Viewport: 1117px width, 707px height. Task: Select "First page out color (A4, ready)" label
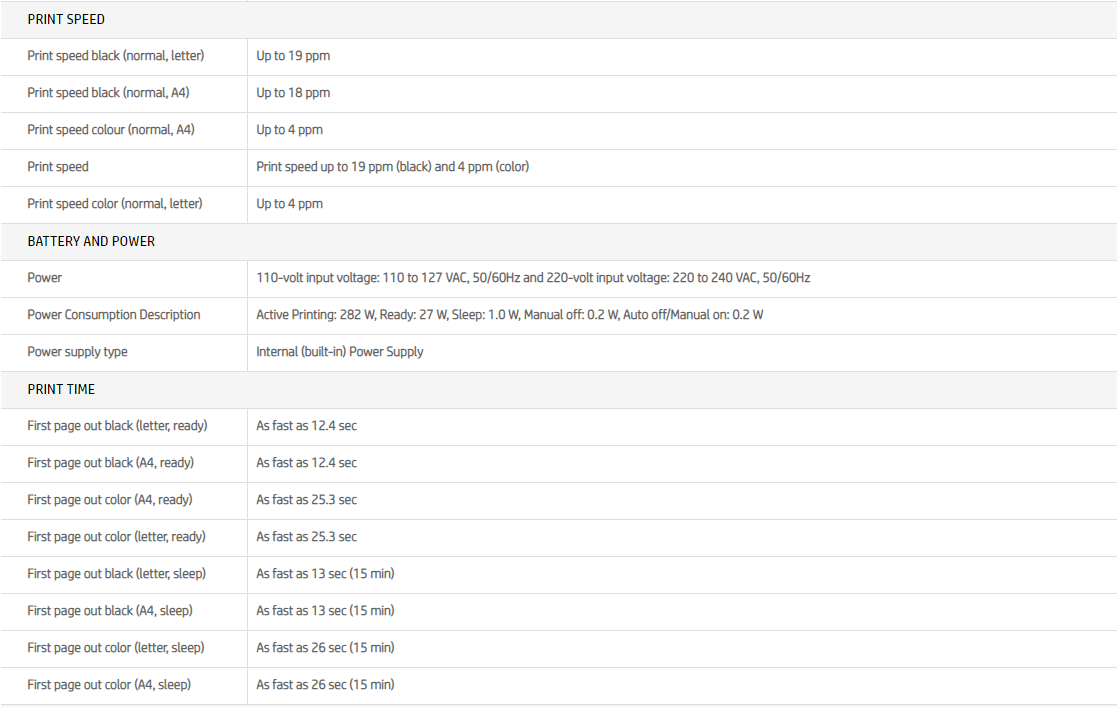pyautogui.click(x=110, y=500)
